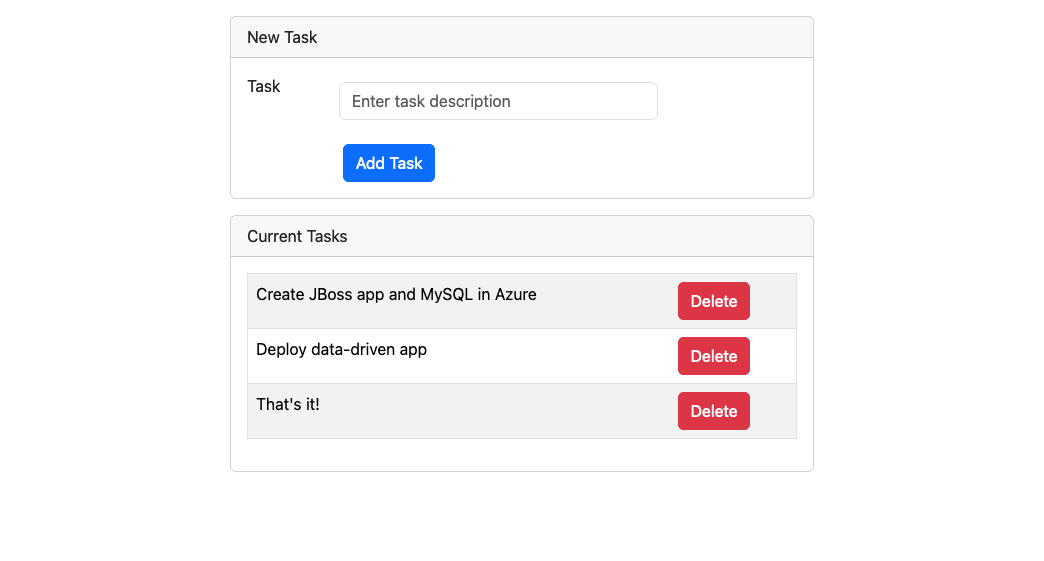Click the Enter task description field
The image size is (1044, 561).
click(498, 101)
